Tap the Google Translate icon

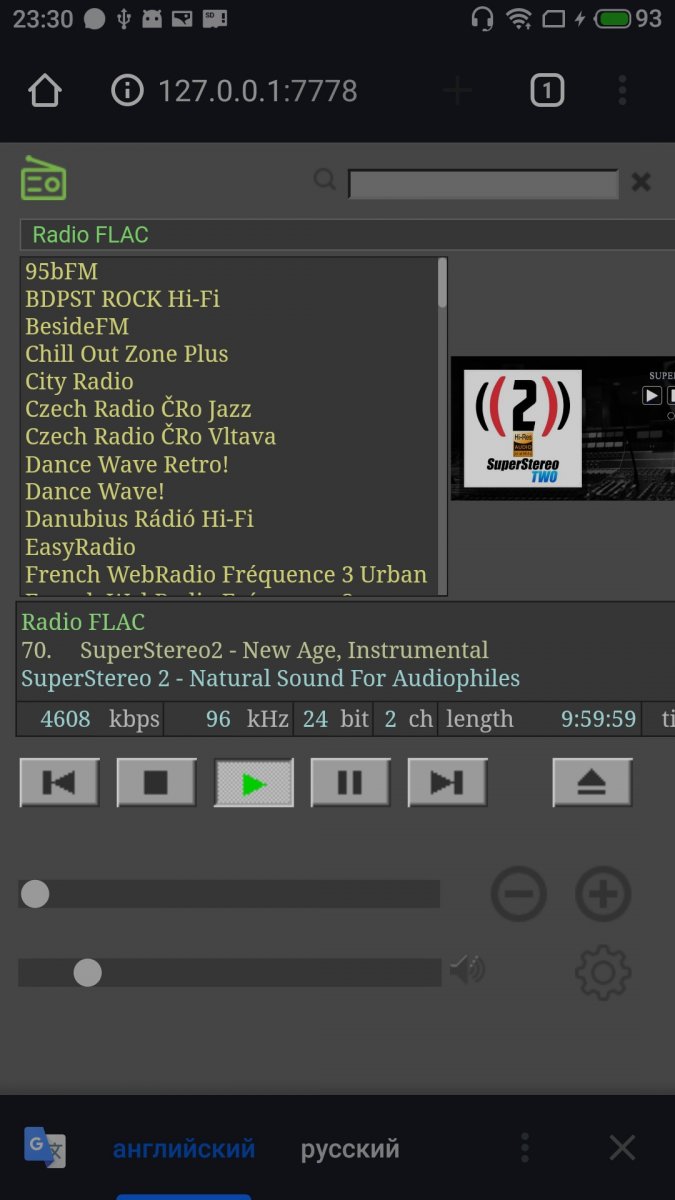[x=45, y=1148]
